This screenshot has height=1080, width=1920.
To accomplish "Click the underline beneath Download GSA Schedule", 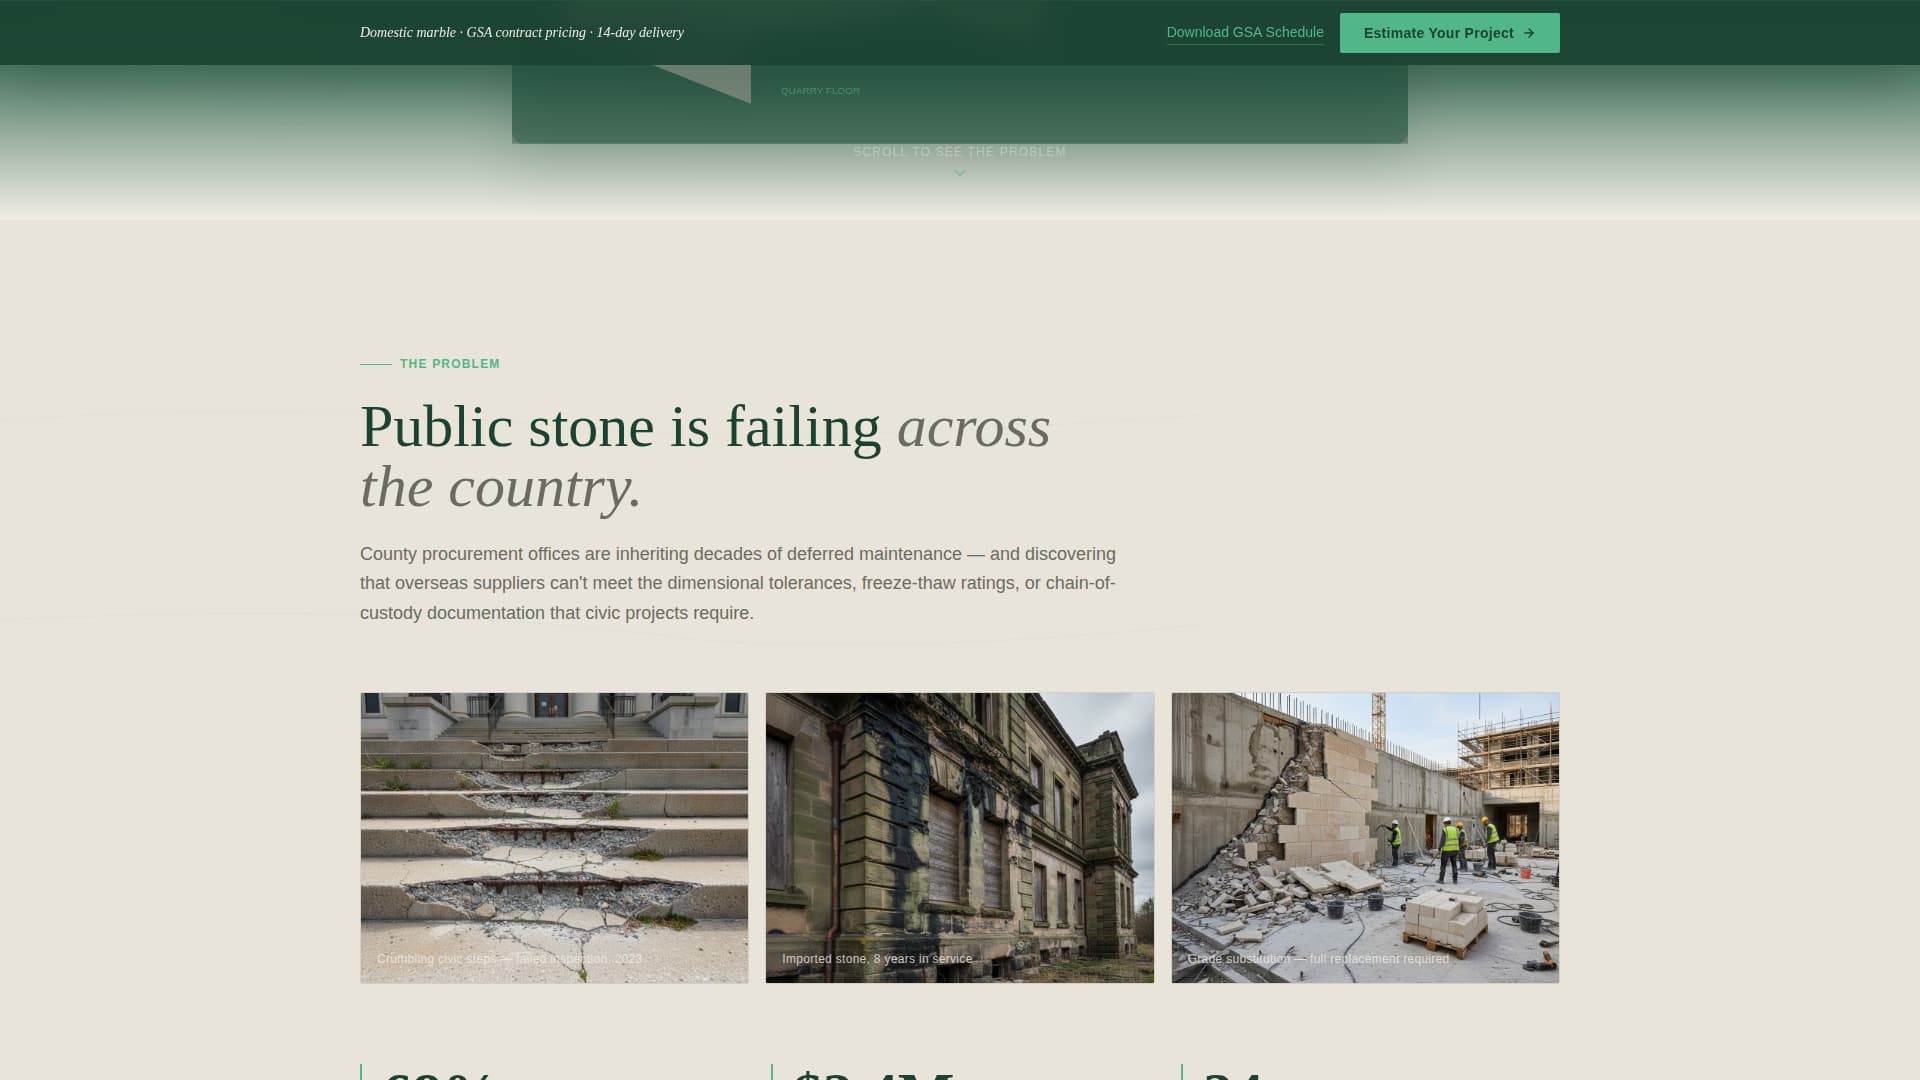I will [1245, 44].
